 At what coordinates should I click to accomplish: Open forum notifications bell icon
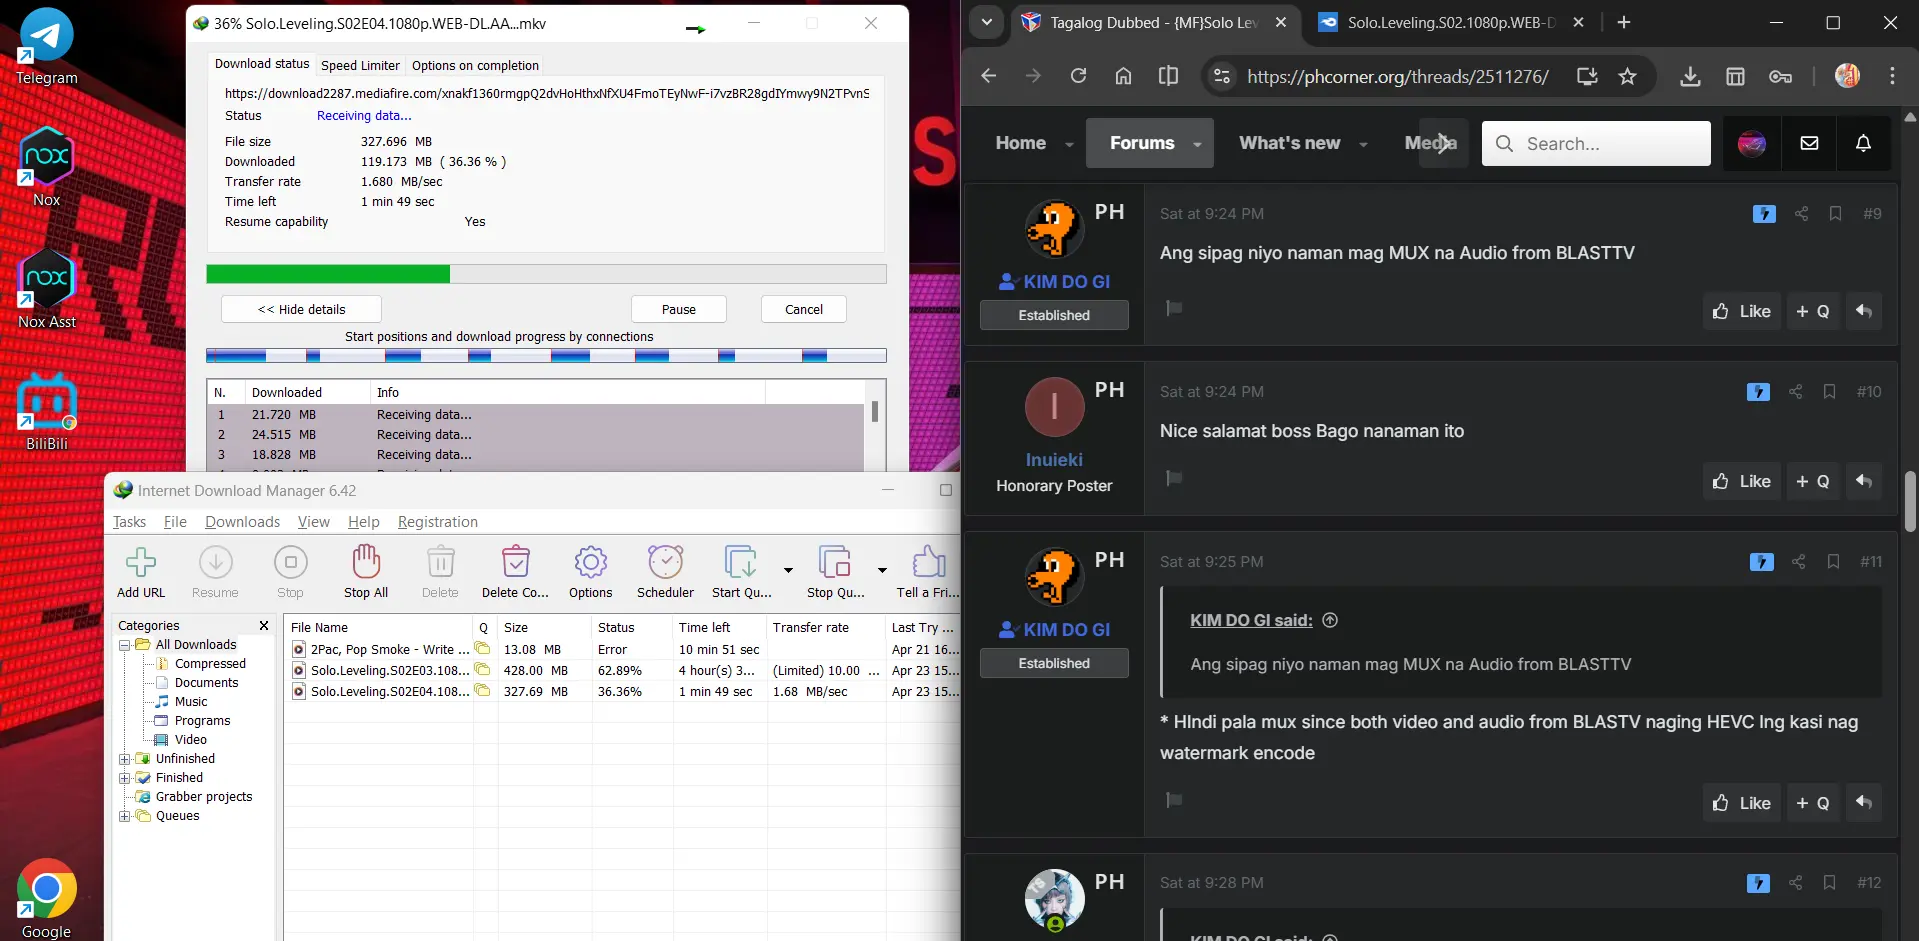pos(1863,143)
